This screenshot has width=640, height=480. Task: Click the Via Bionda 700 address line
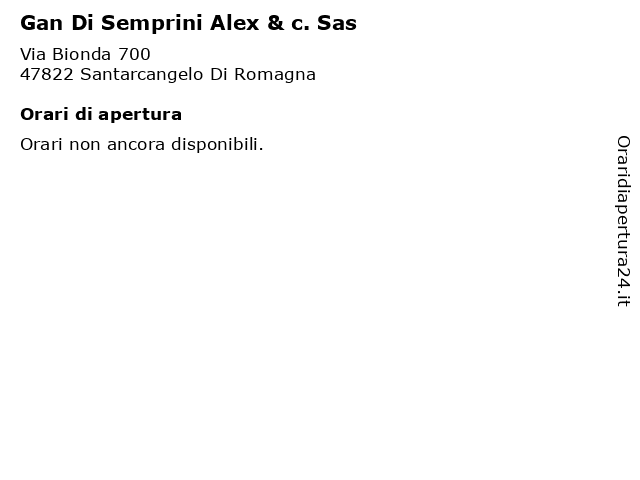(85, 54)
